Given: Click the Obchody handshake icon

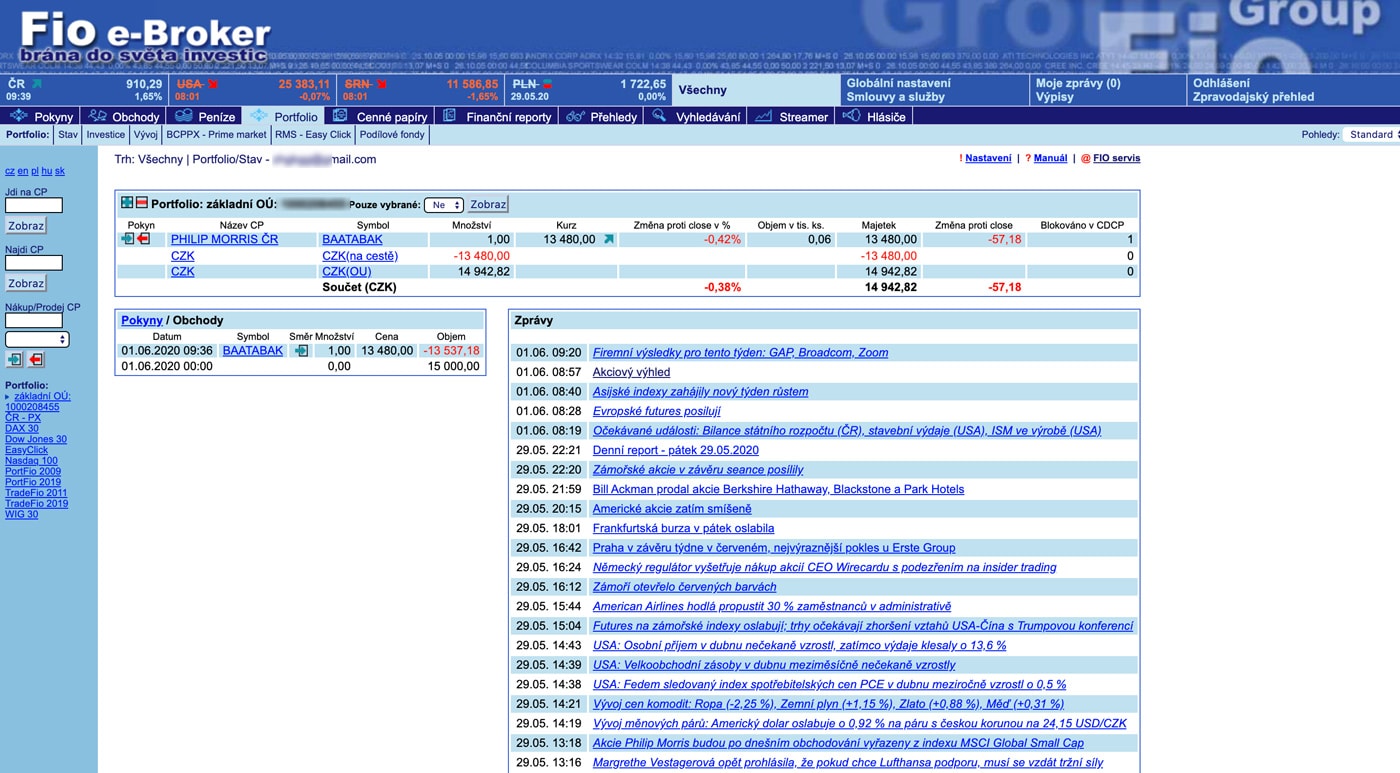Looking at the screenshot, I should click(97, 116).
